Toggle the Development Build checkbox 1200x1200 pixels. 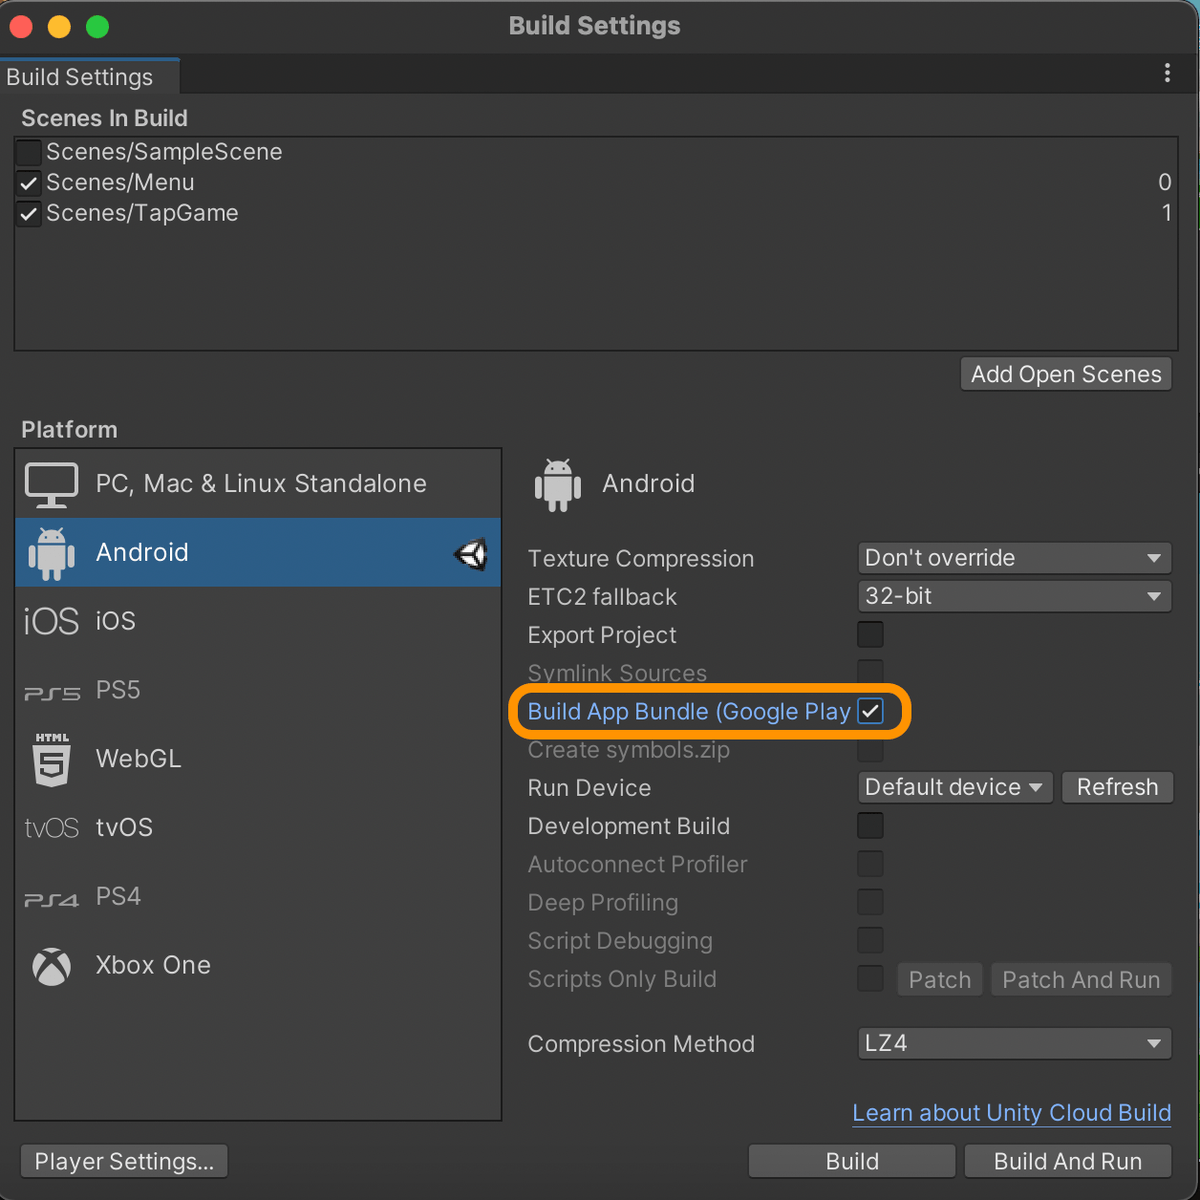pyautogui.click(x=870, y=825)
